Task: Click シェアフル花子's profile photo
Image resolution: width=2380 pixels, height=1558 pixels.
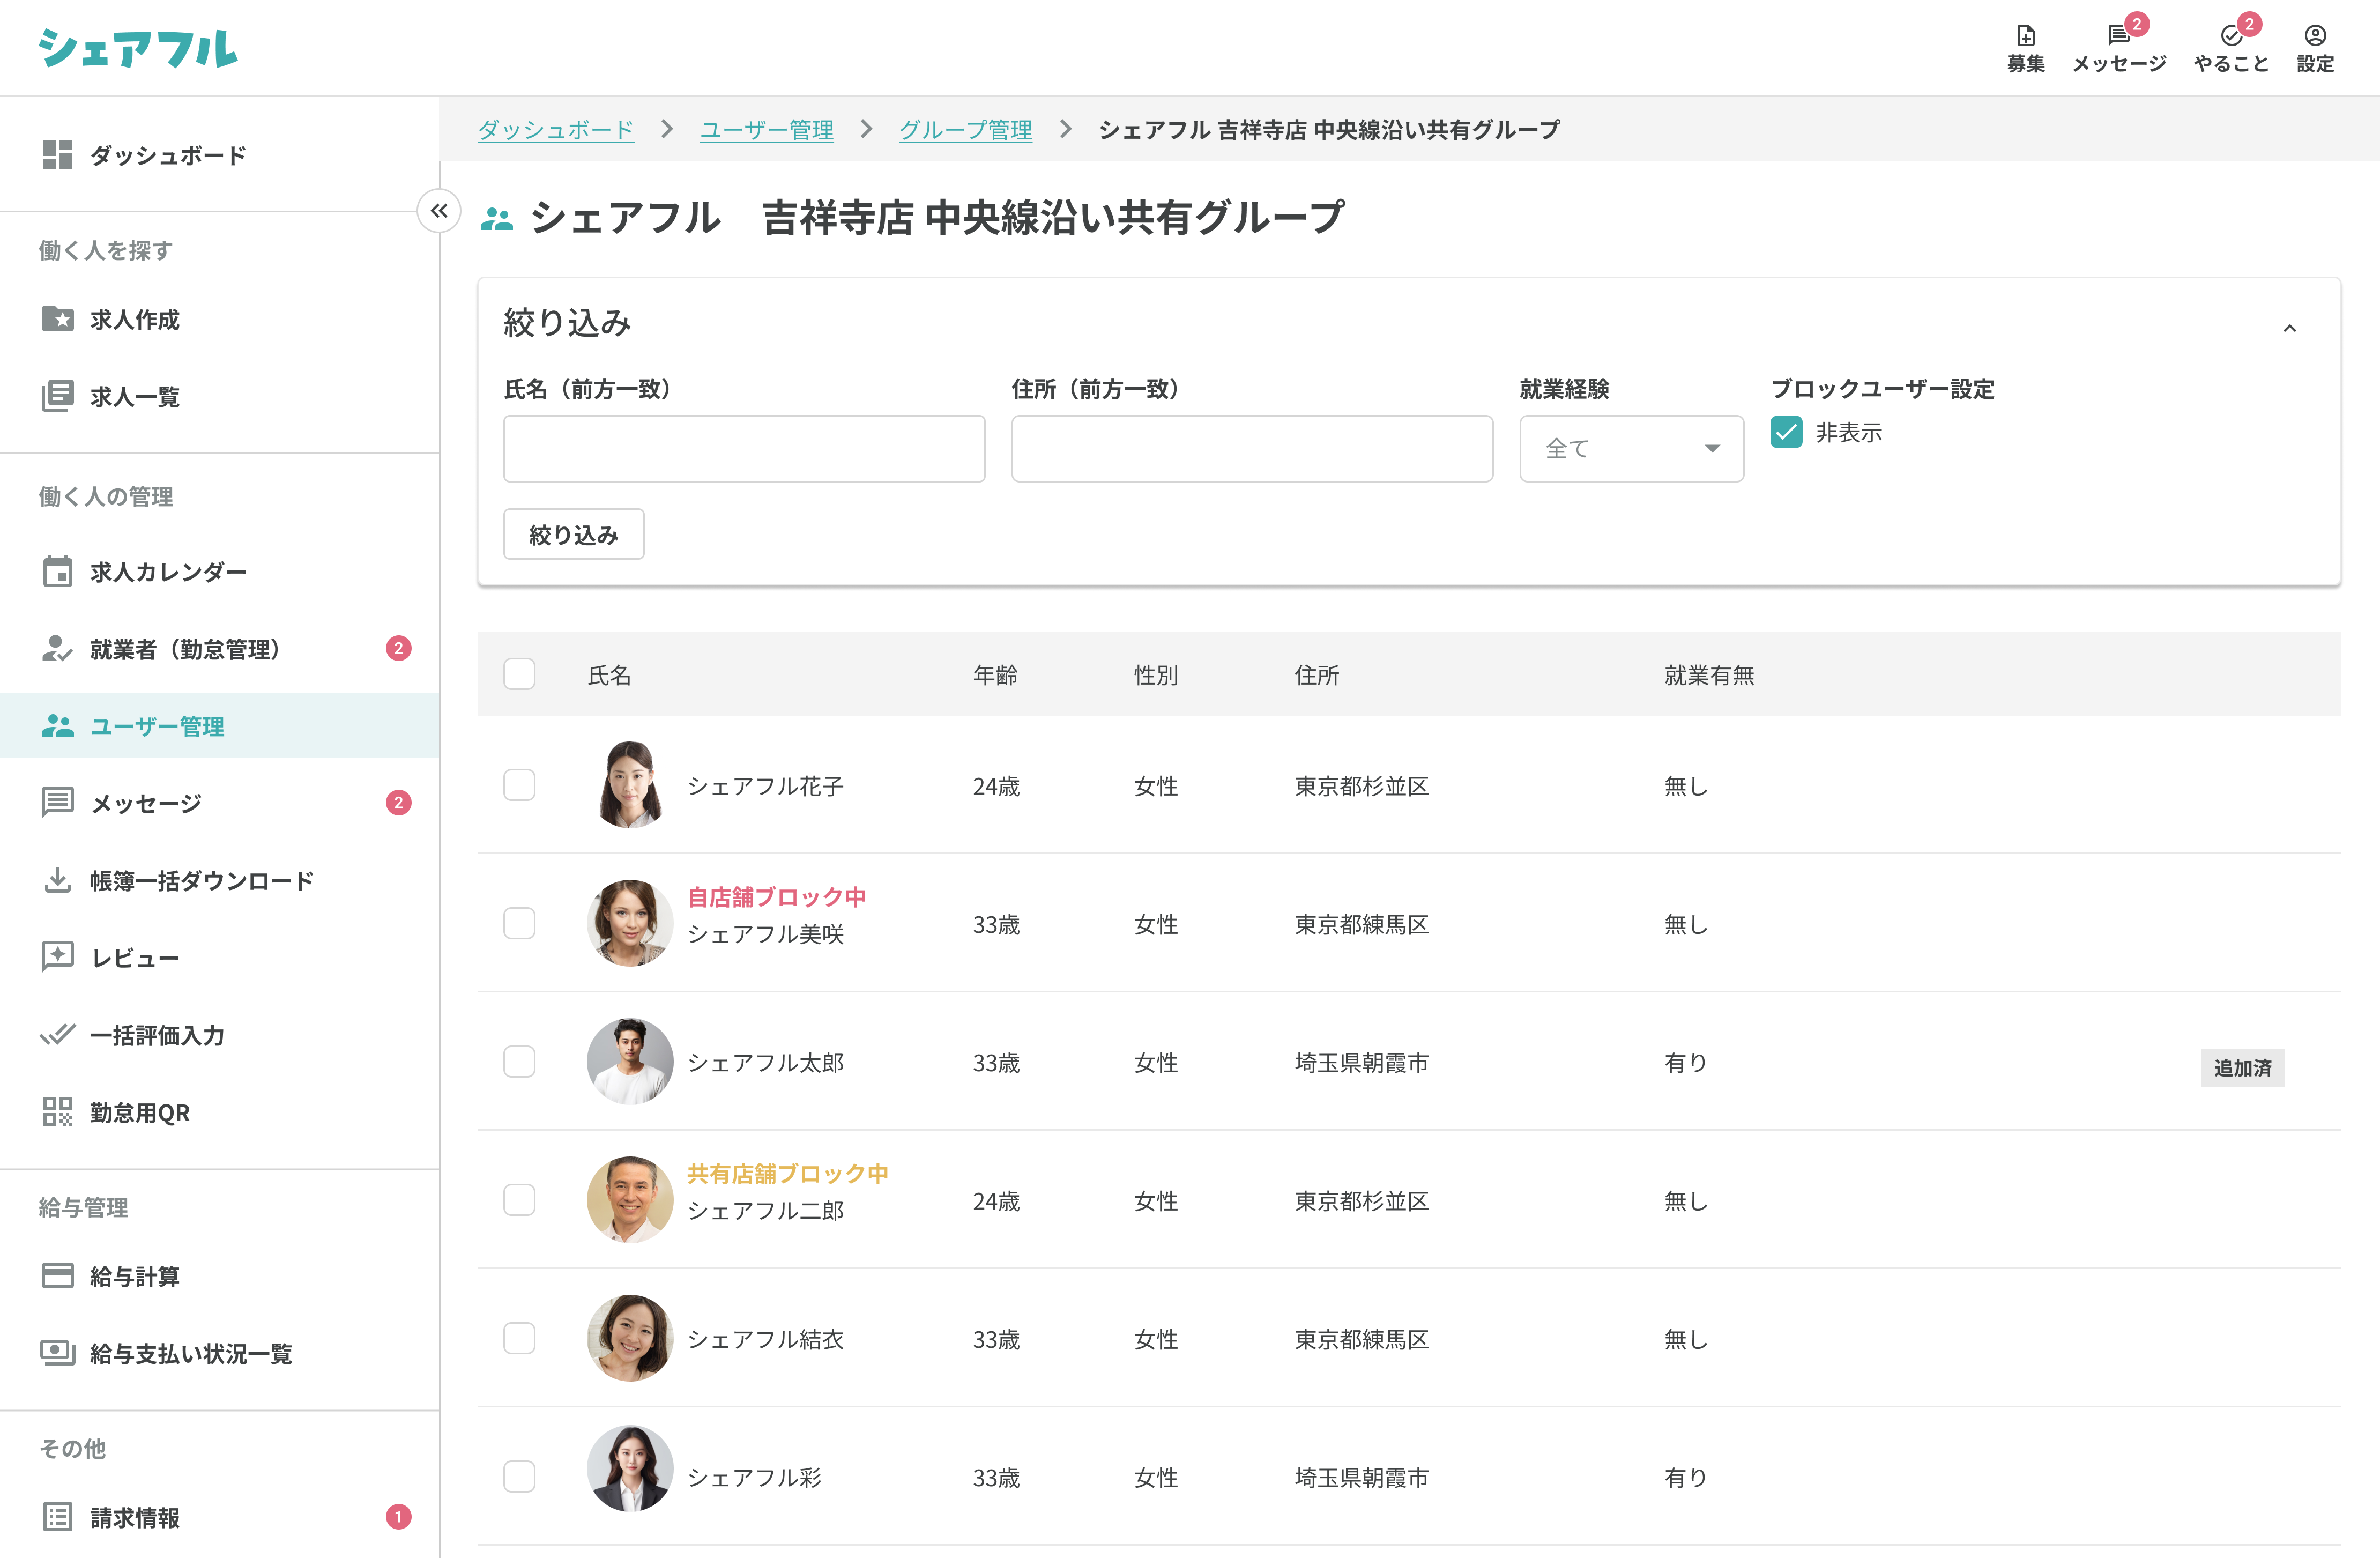Action: pyautogui.click(x=629, y=785)
